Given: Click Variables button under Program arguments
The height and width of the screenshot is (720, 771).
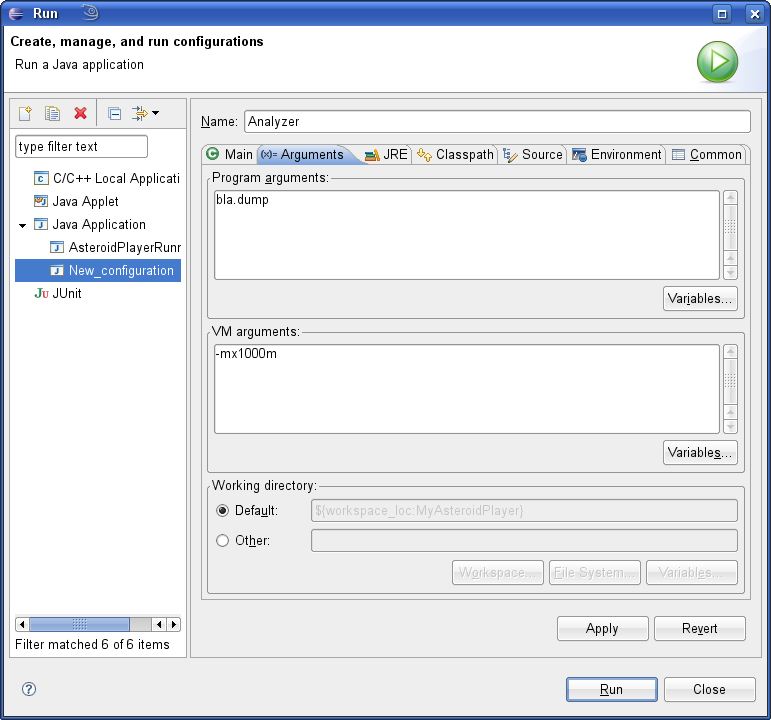Looking at the screenshot, I should point(700,299).
